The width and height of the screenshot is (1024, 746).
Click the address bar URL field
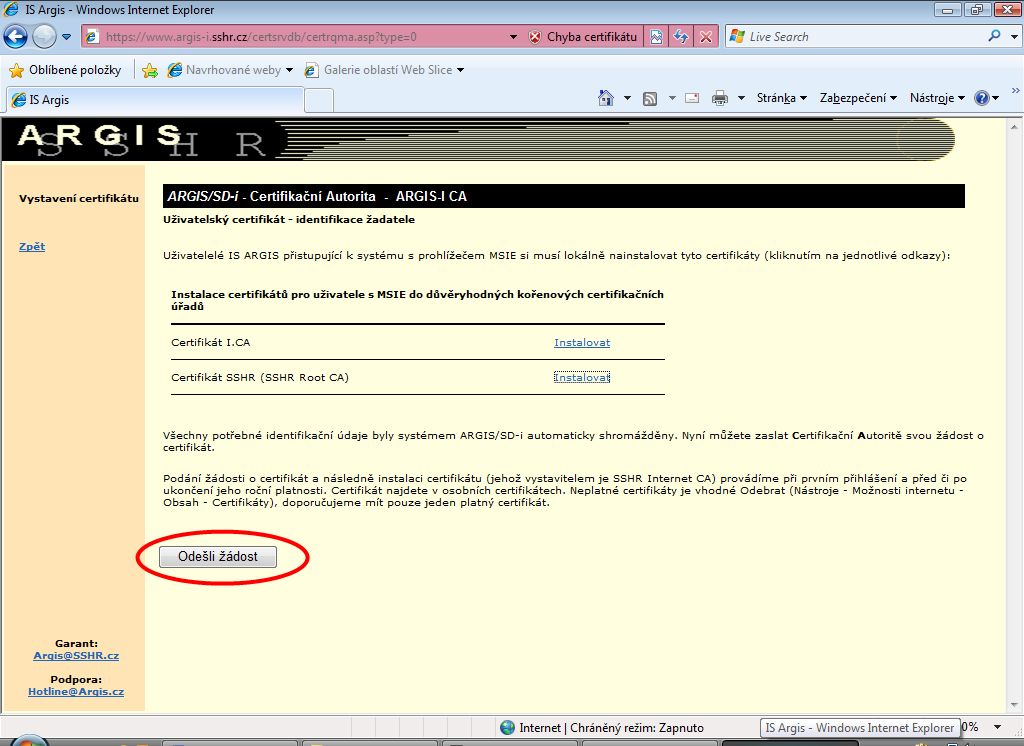click(298, 37)
